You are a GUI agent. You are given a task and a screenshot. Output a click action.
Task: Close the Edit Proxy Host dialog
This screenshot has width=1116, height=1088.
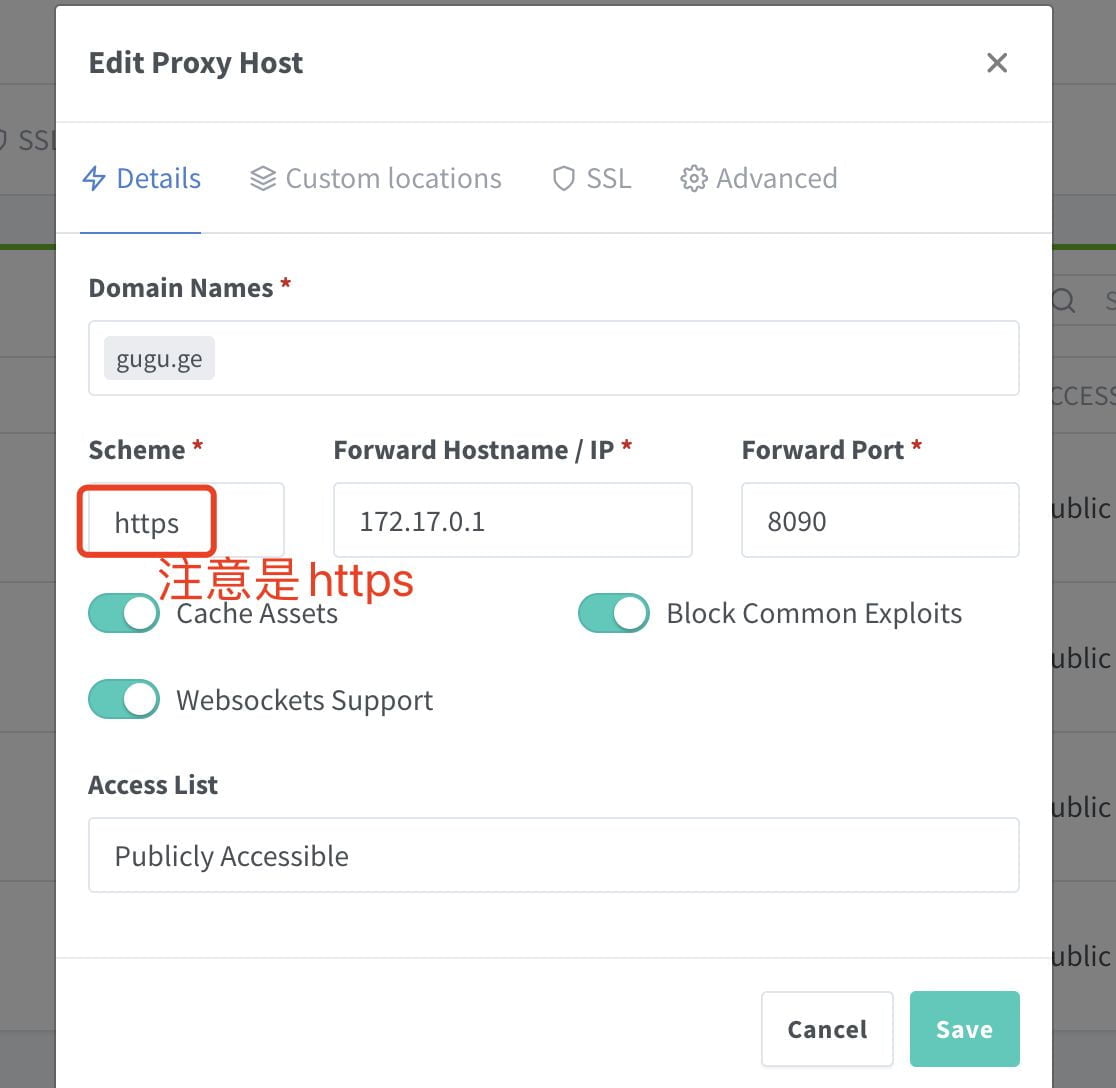click(x=996, y=63)
